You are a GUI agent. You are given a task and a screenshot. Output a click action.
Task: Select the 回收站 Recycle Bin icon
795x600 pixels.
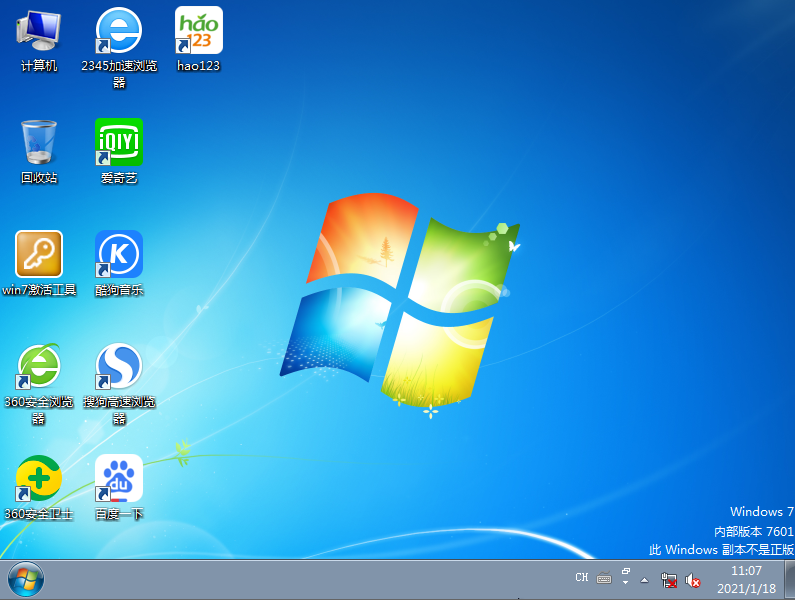click(39, 143)
